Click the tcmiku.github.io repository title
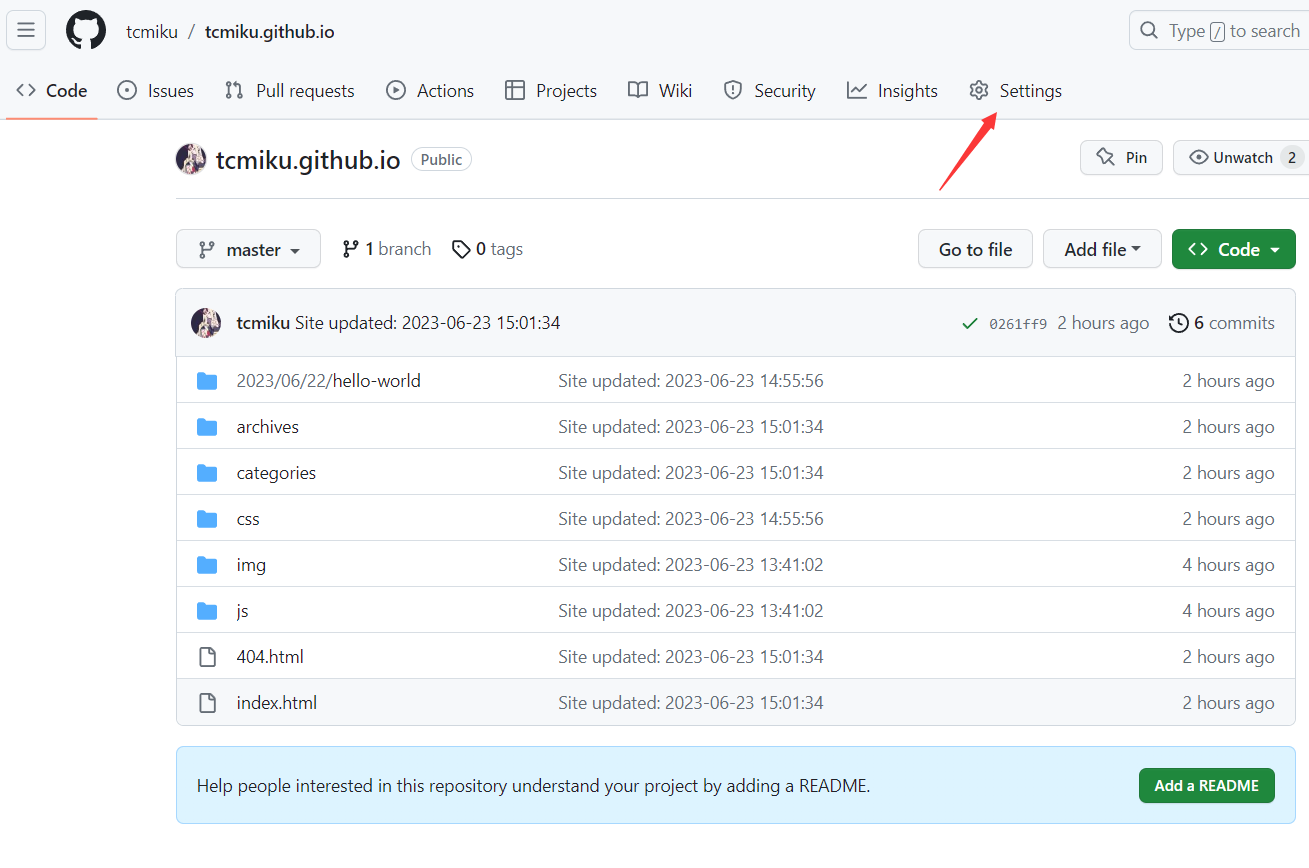Viewport: 1309px width, 868px height. pyautogui.click(x=308, y=159)
